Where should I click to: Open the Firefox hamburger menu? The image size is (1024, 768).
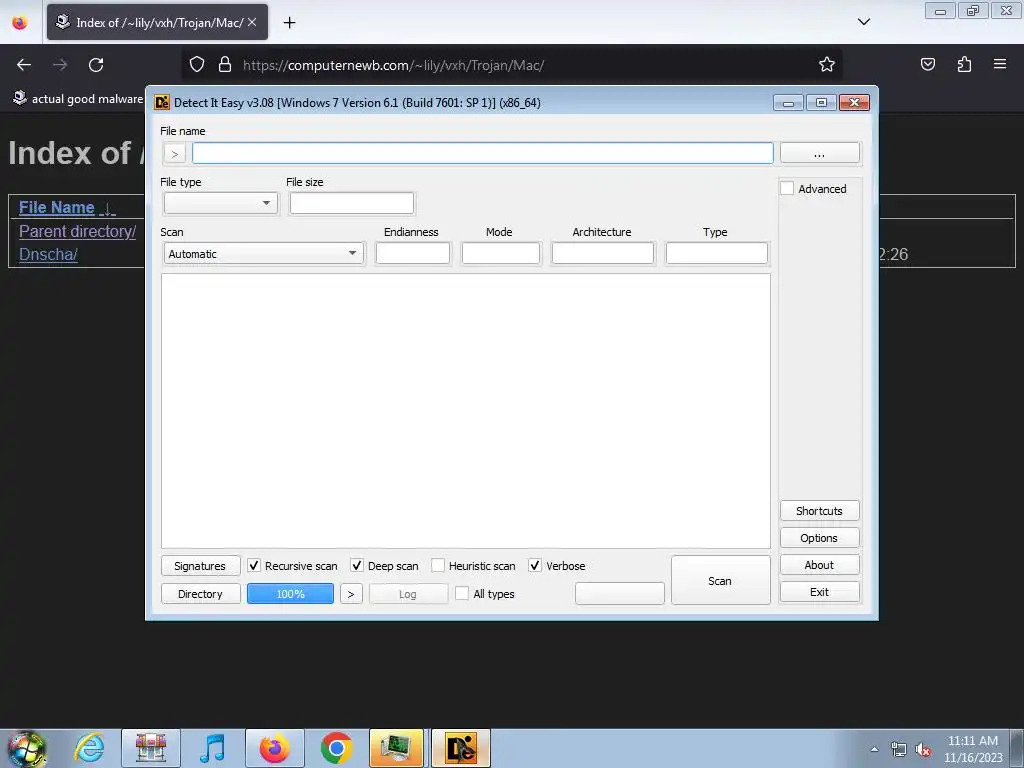tap(1000, 65)
